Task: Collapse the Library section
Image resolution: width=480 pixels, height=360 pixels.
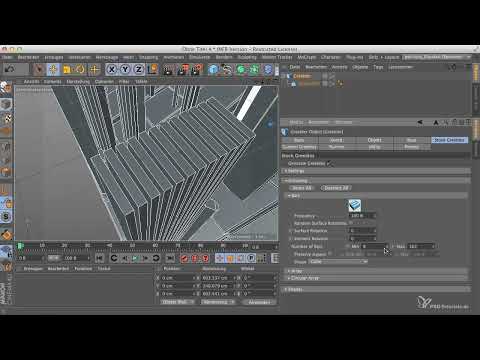Action: pyautogui.click(x=376, y=181)
